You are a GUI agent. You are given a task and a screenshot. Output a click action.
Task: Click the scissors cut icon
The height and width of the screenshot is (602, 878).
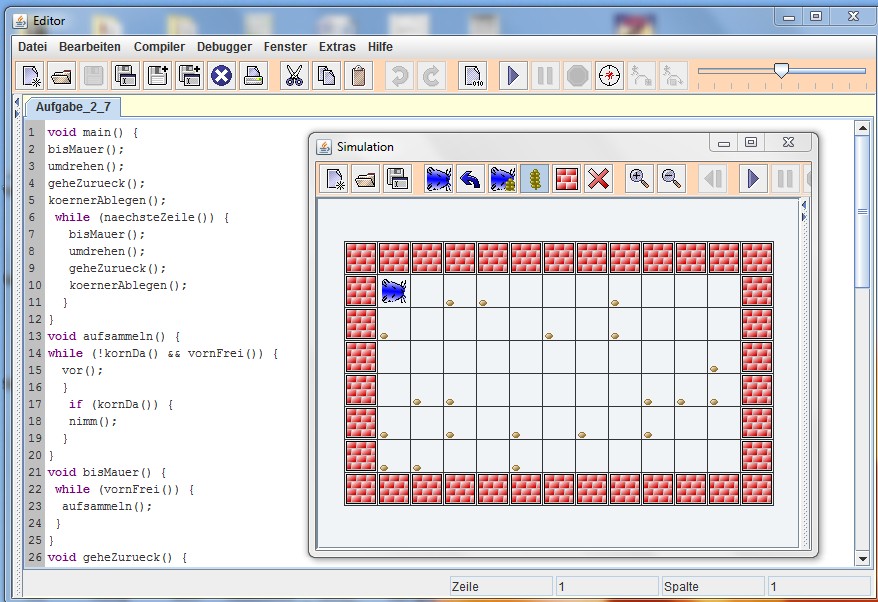pos(294,76)
